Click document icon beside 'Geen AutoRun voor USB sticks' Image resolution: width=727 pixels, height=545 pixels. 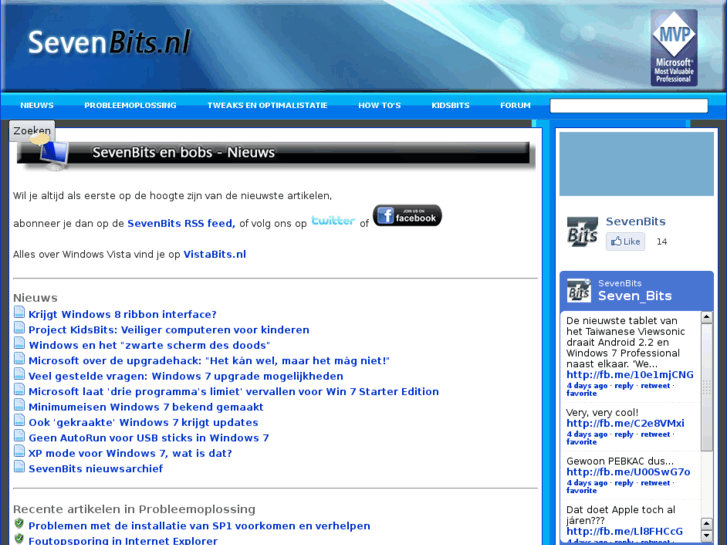[19, 436]
